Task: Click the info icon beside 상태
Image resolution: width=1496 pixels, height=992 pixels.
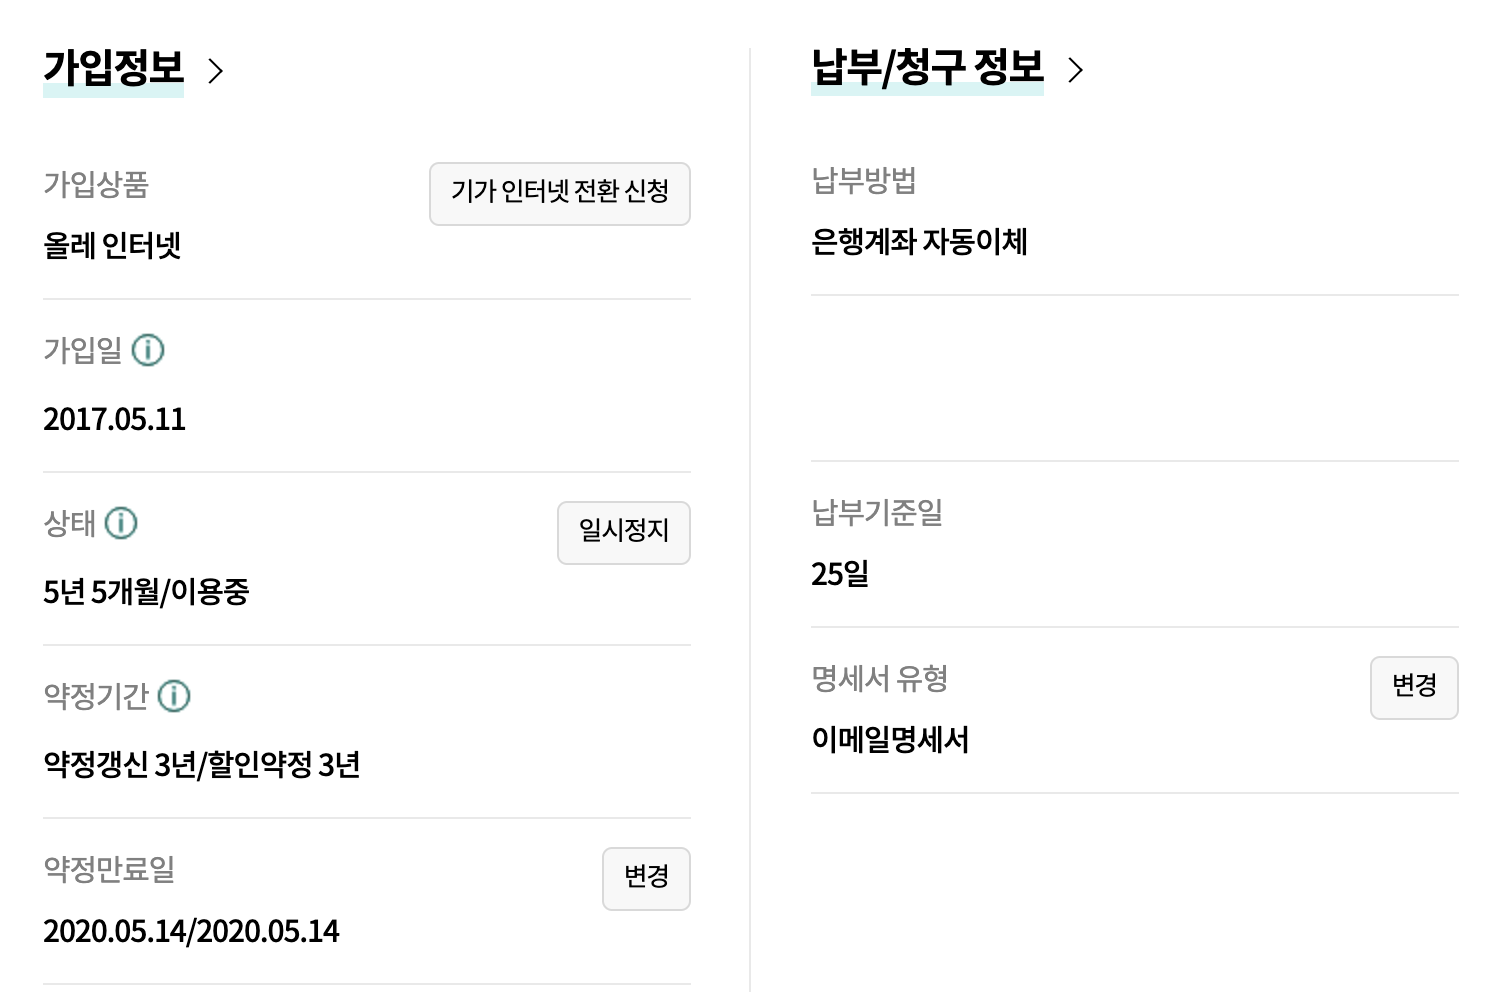Action: click(121, 523)
